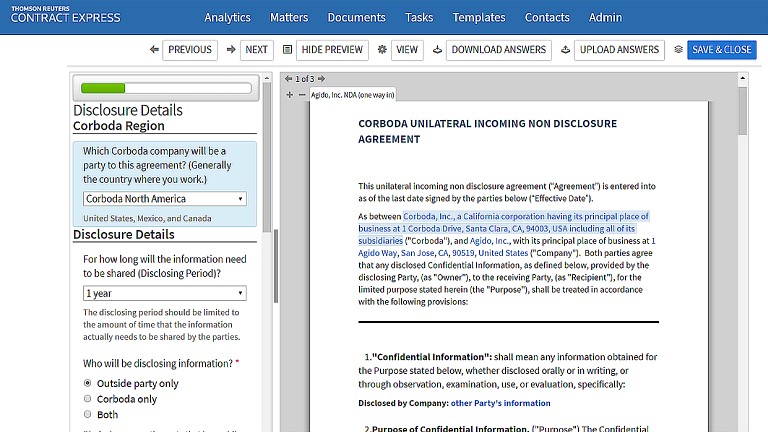Viewport: 768px width, 432px height.
Task: Zoom in preview with plus icon
Action: click(x=289, y=95)
